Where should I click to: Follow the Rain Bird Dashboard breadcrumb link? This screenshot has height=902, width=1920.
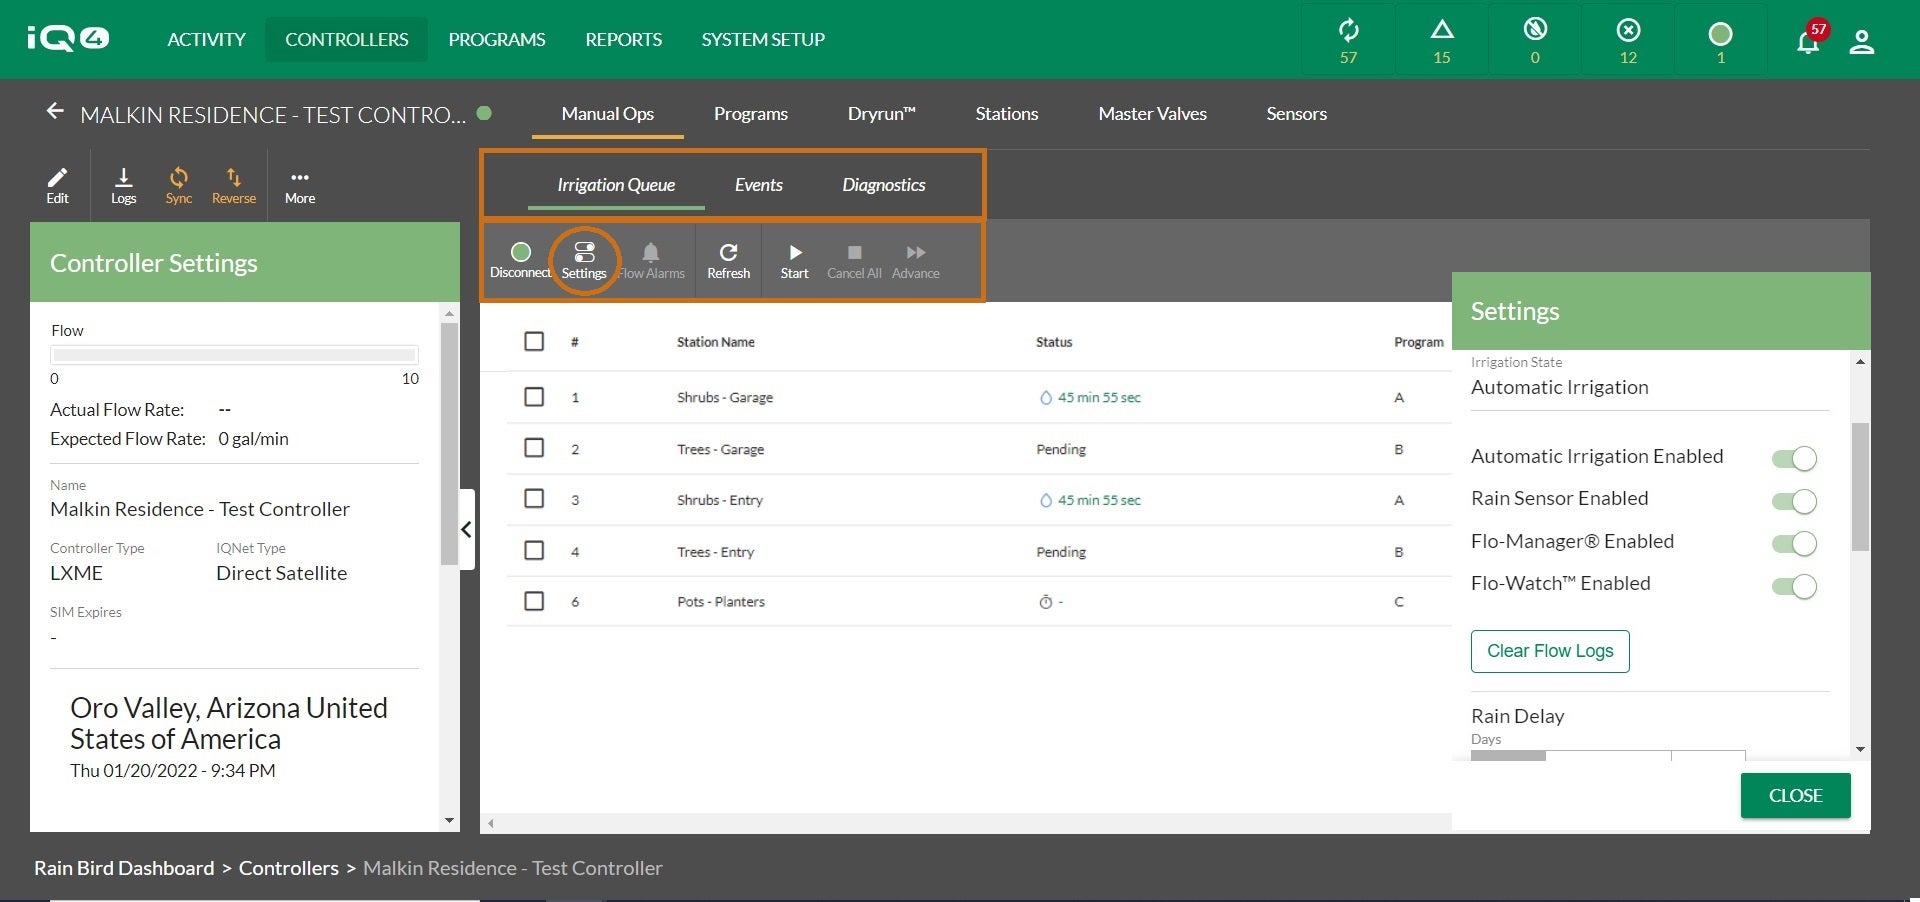pos(124,868)
